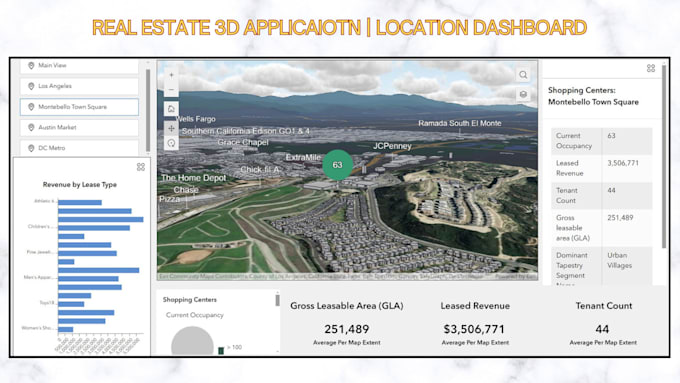Open map search tool
Screen dimensions: 680x383
click(x=523, y=75)
